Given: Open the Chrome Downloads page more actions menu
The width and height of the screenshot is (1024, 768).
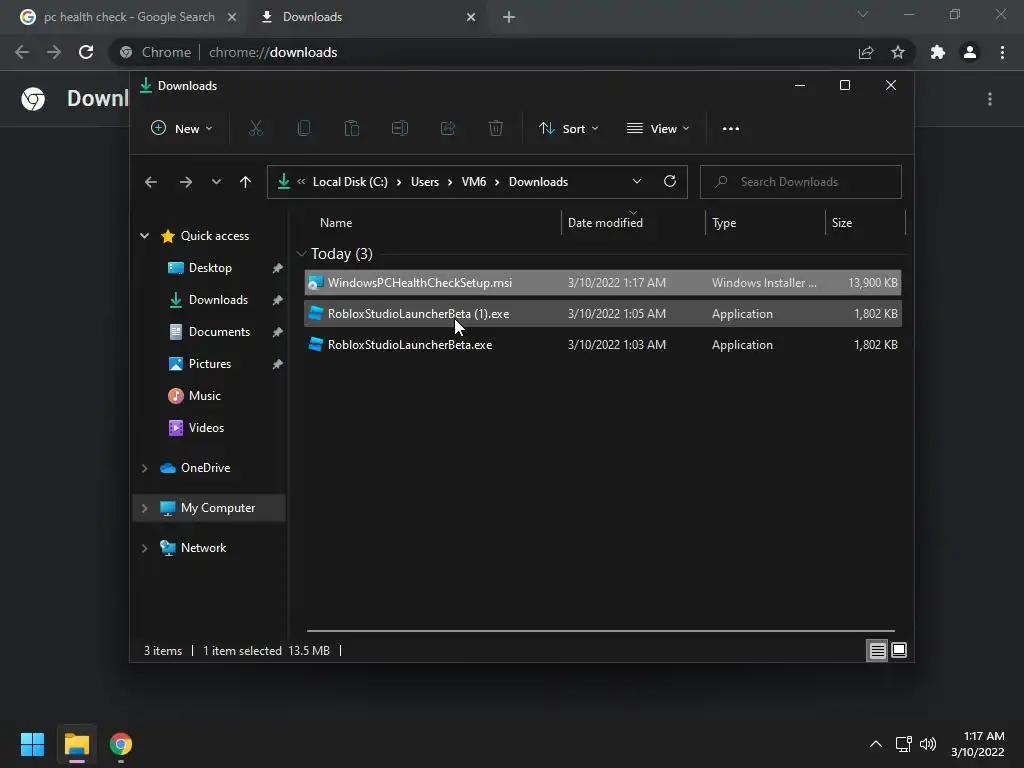Looking at the screenshot, I should (x=990, y=99).
